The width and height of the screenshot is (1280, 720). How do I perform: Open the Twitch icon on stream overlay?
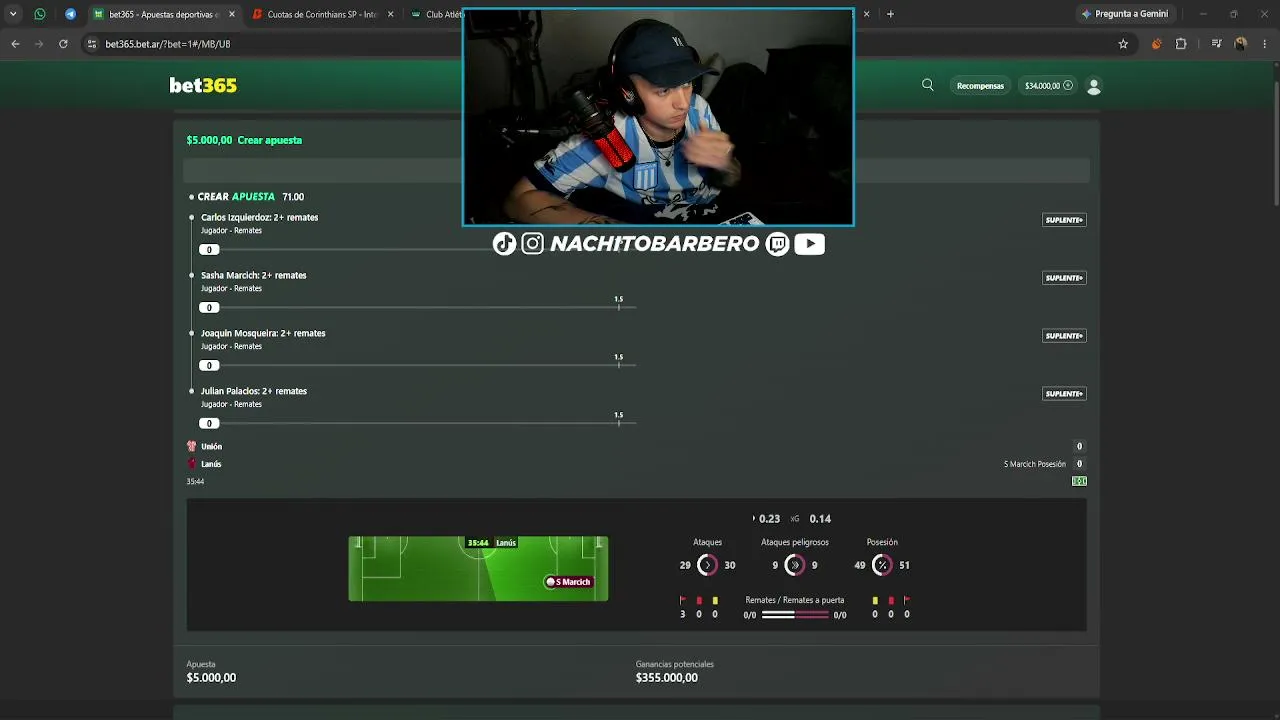[777, 244]
